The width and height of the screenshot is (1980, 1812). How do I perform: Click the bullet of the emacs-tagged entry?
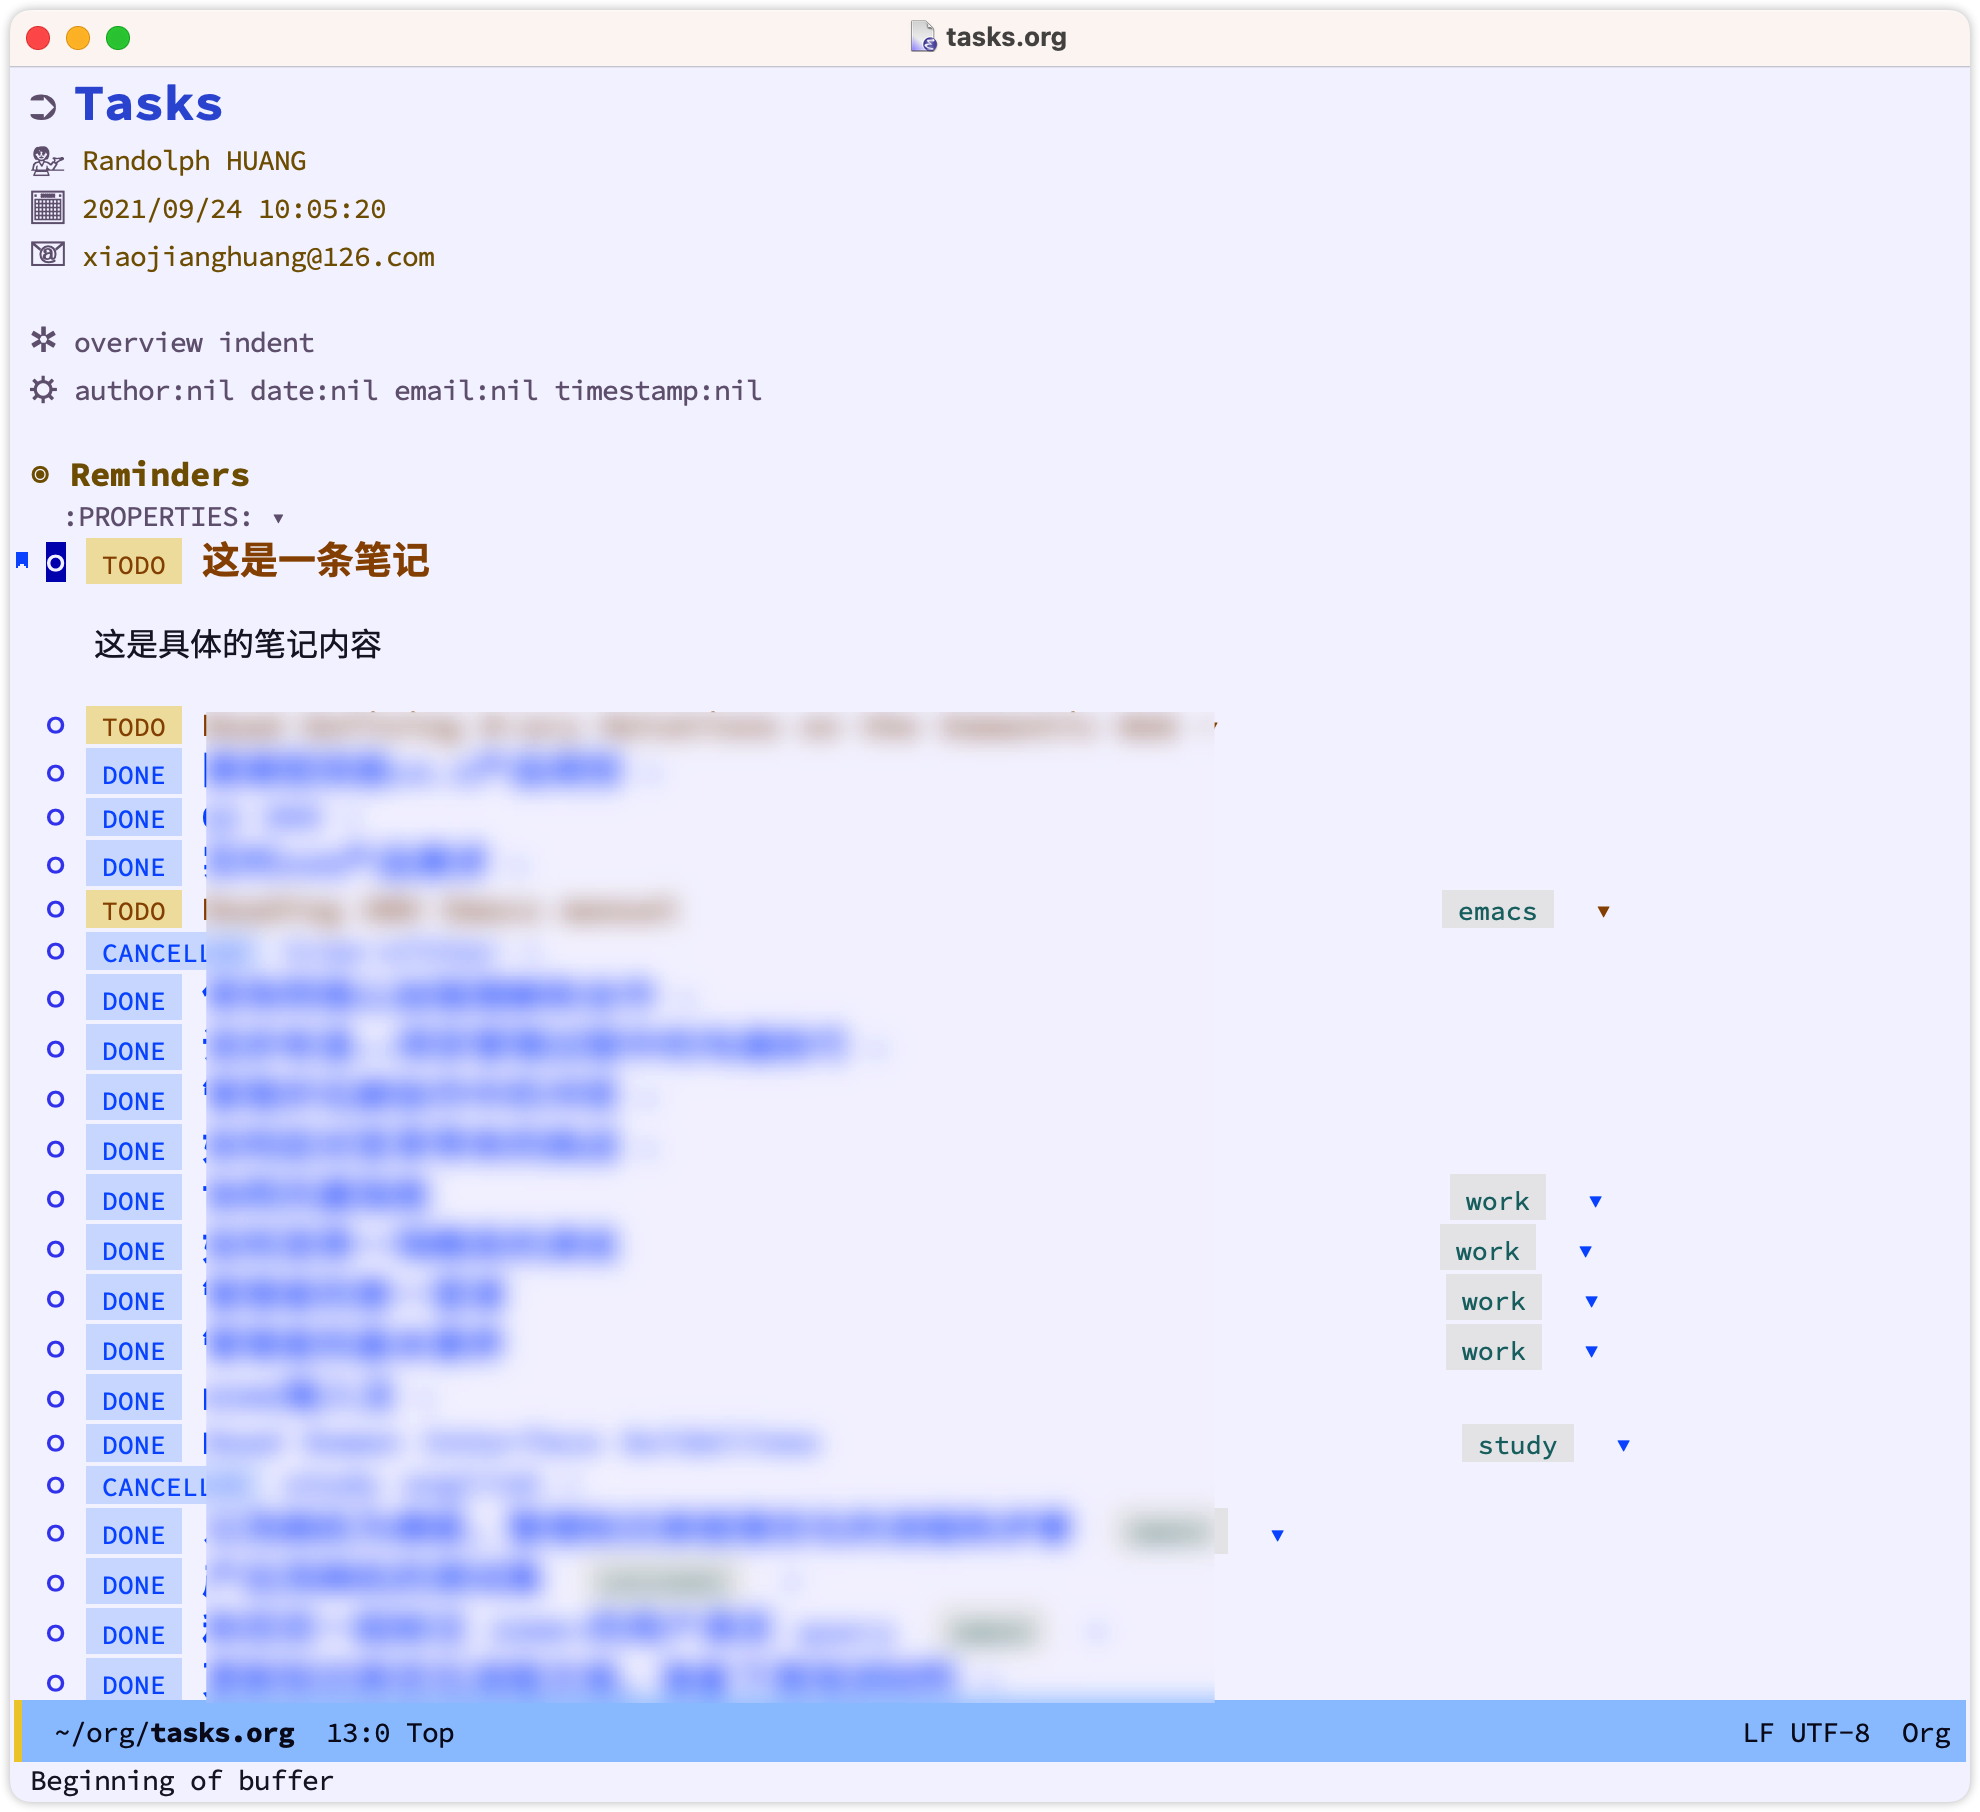(x=56, y=909)
